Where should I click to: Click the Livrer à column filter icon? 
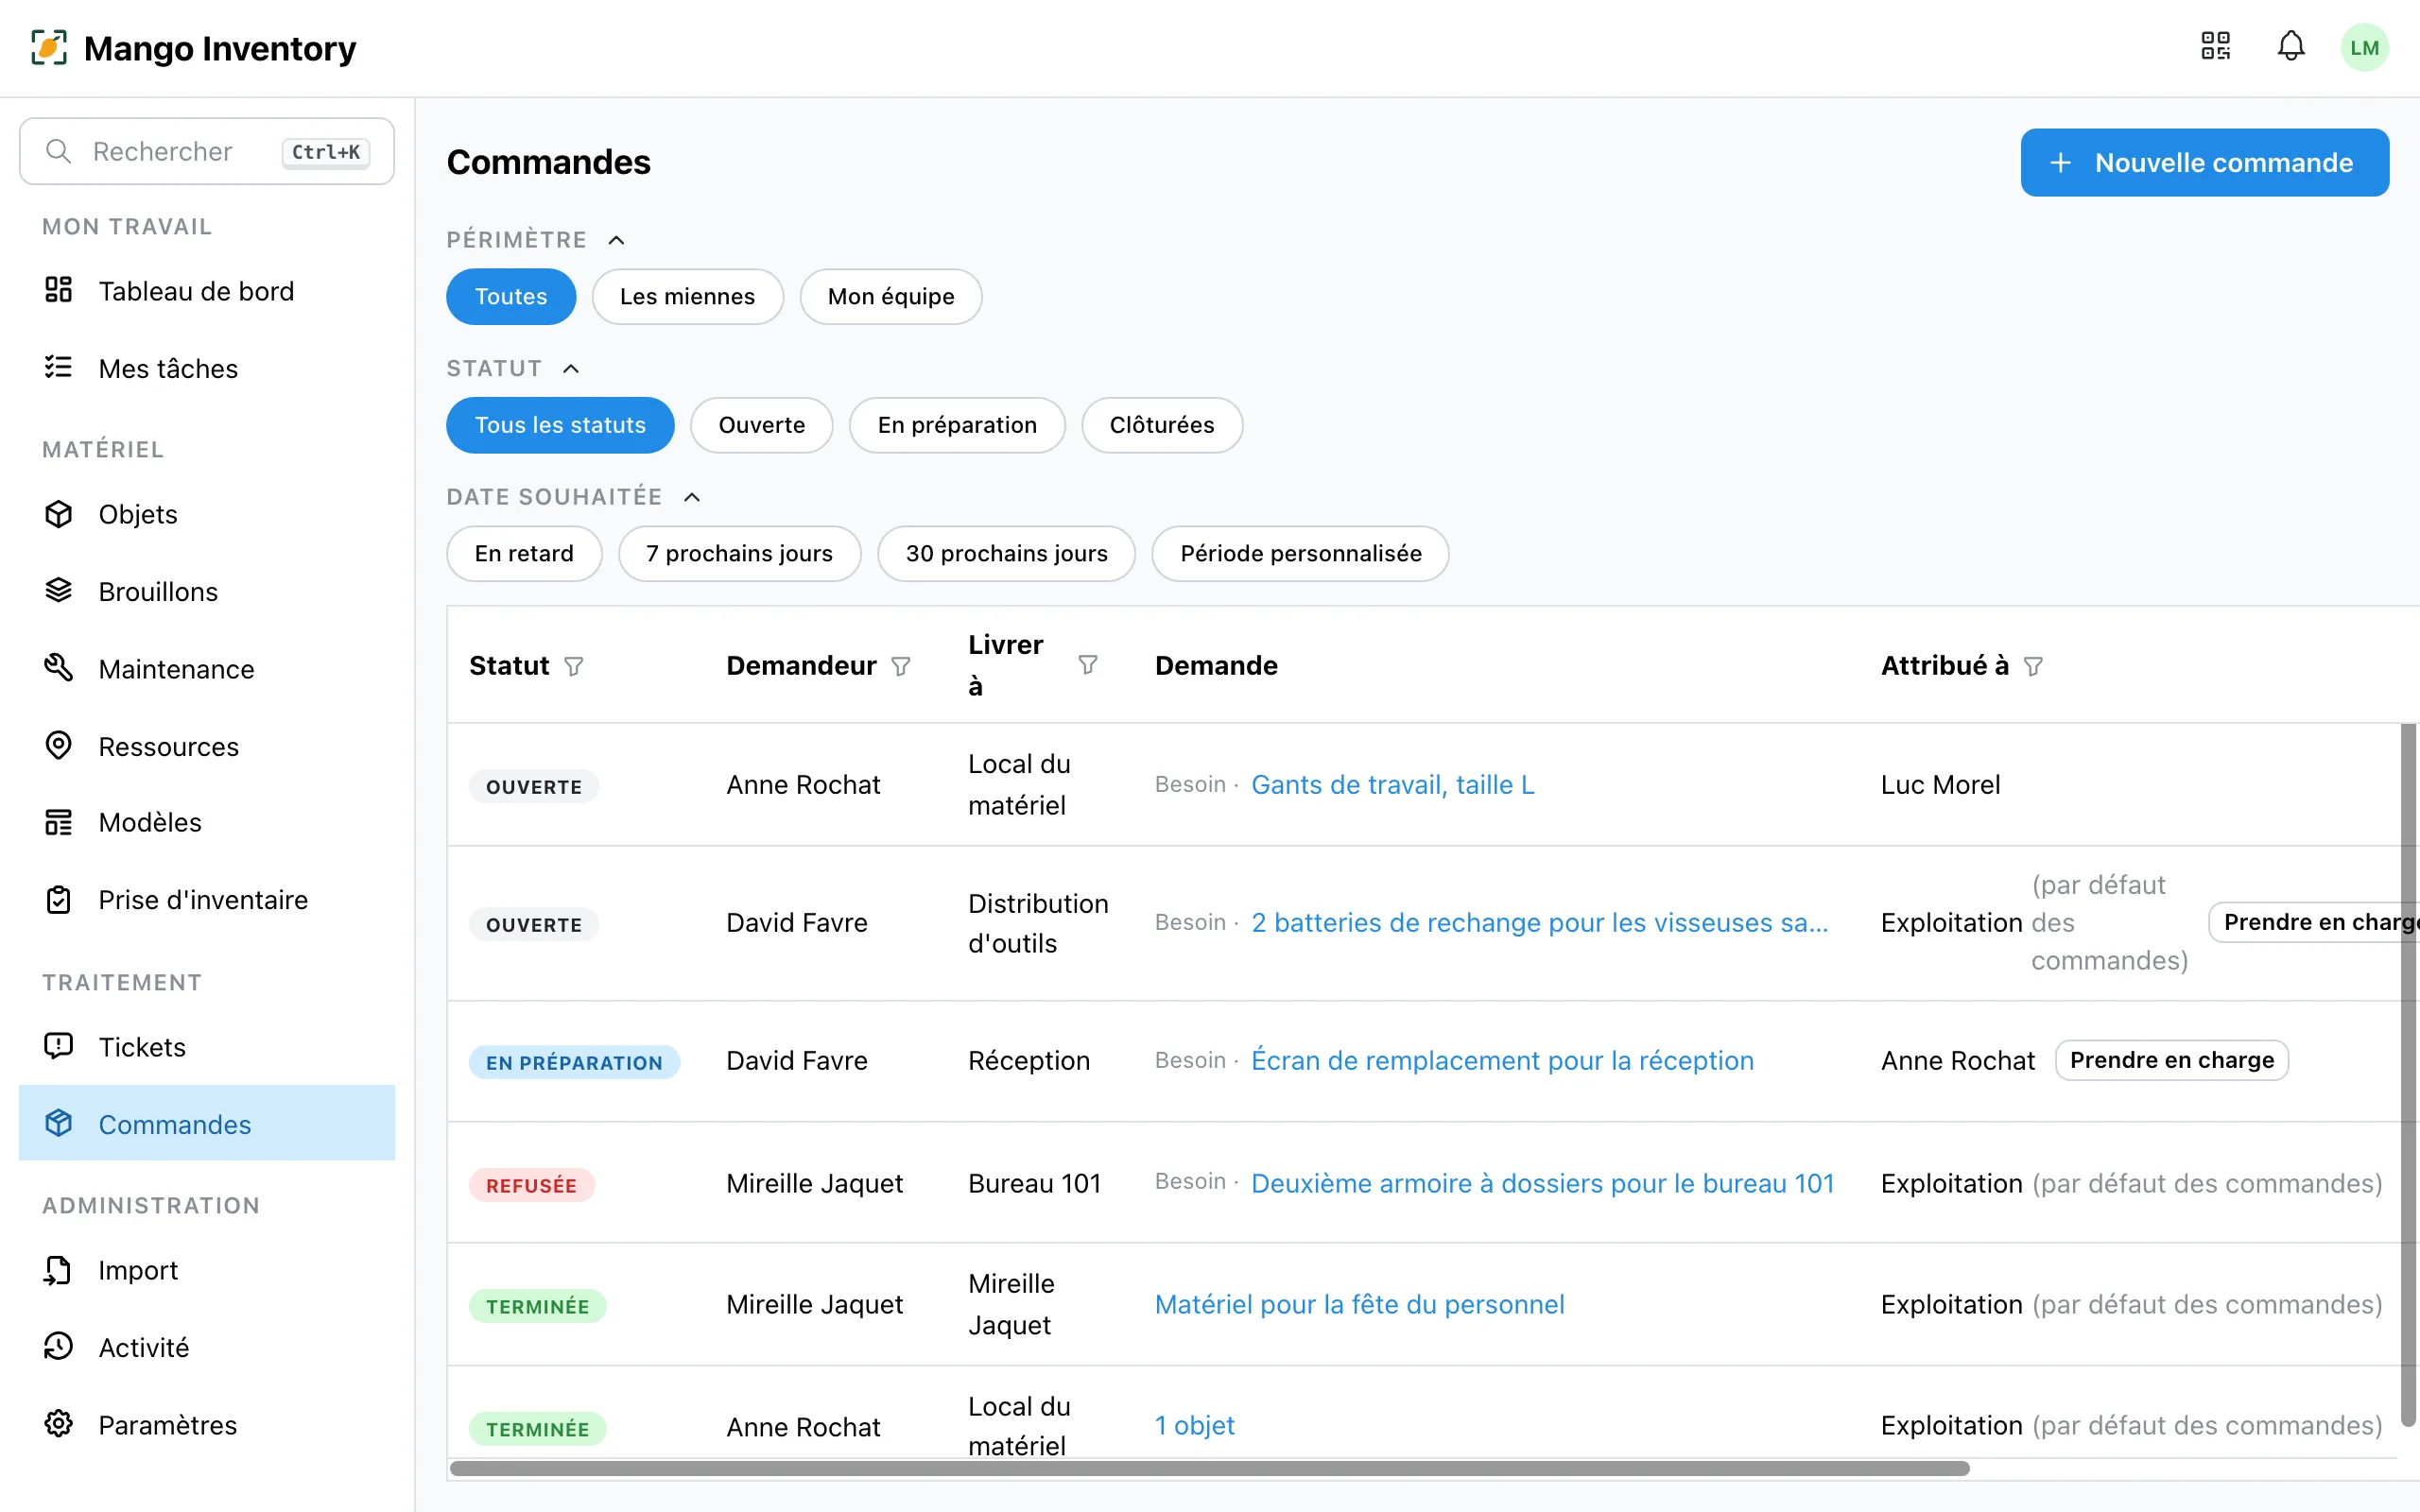coord(1088,665)
